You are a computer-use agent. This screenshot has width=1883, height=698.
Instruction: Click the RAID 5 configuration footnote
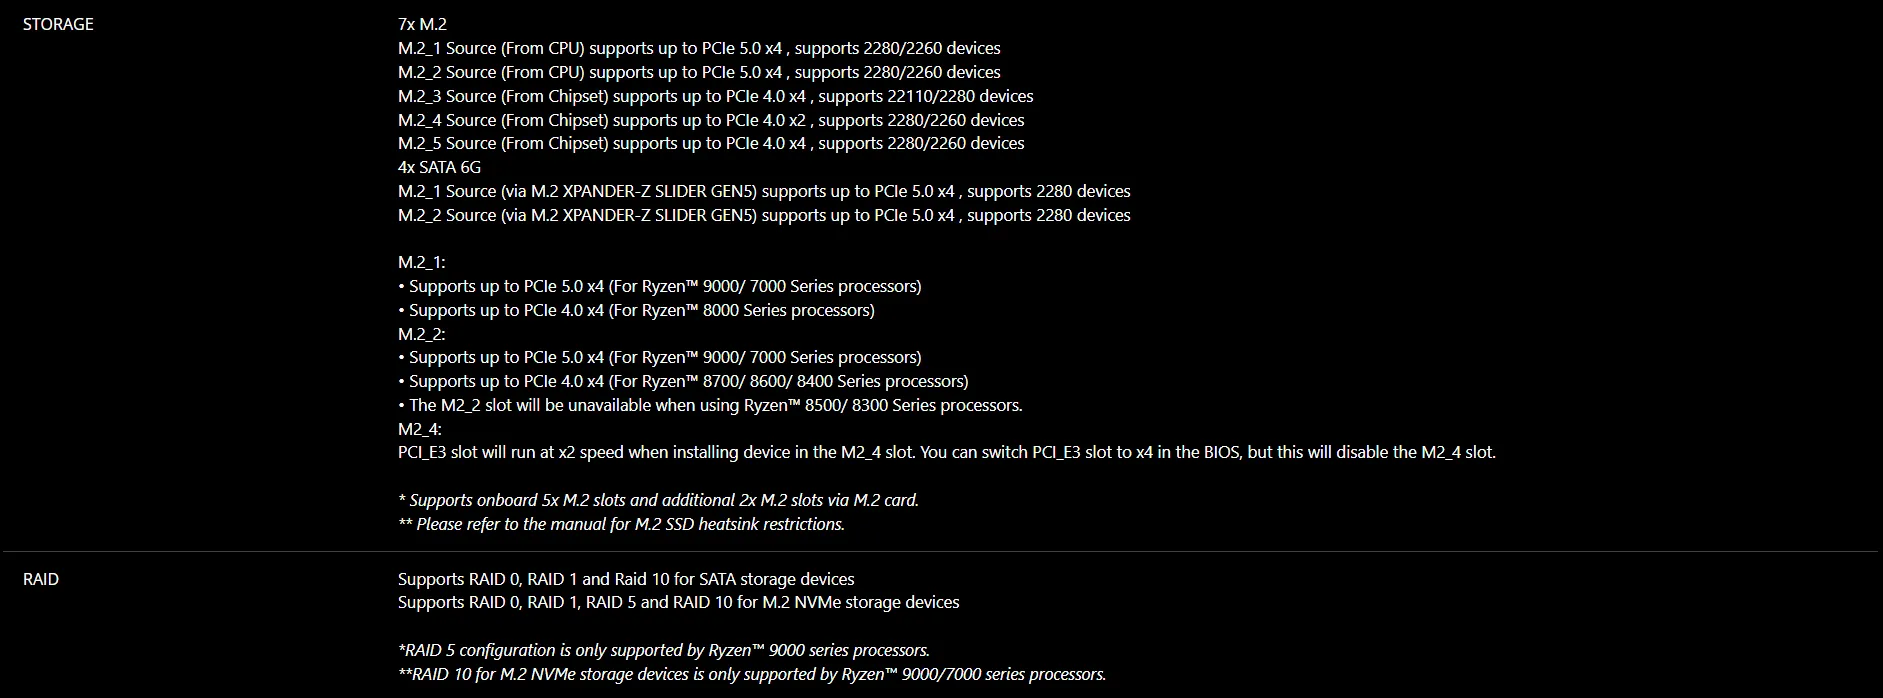(664, 650)
